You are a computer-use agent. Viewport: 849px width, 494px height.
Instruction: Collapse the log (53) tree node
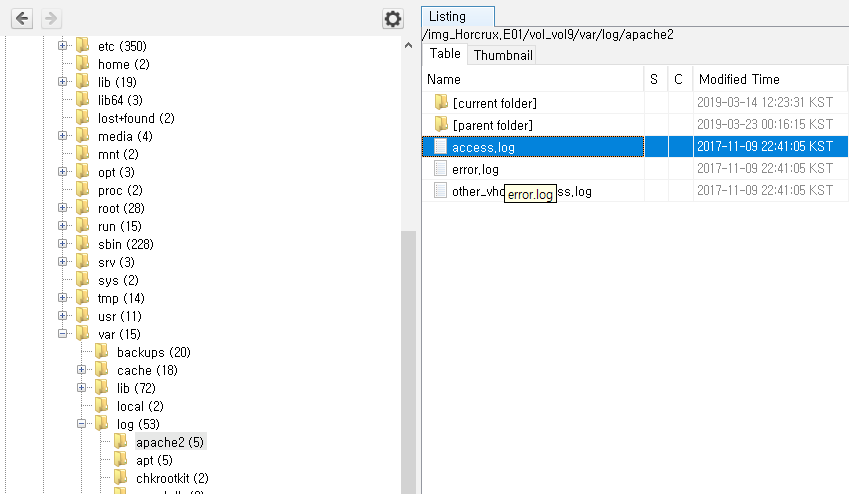[81, 424]
